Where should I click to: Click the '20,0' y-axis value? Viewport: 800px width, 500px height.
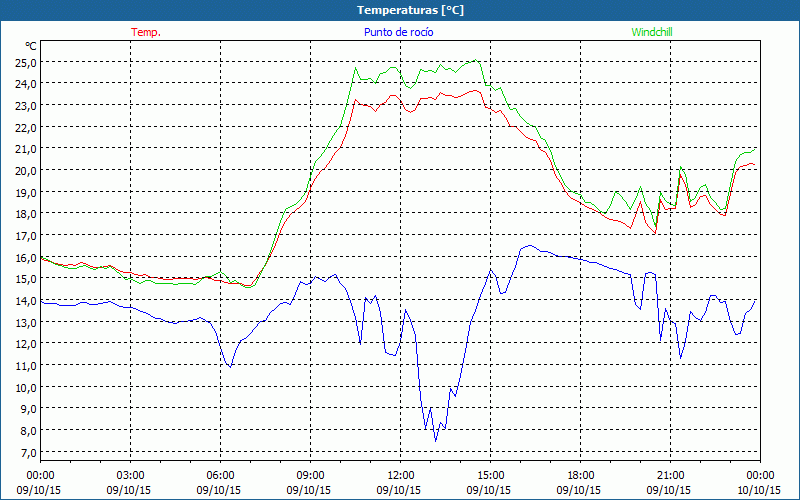tap(26, 171)
